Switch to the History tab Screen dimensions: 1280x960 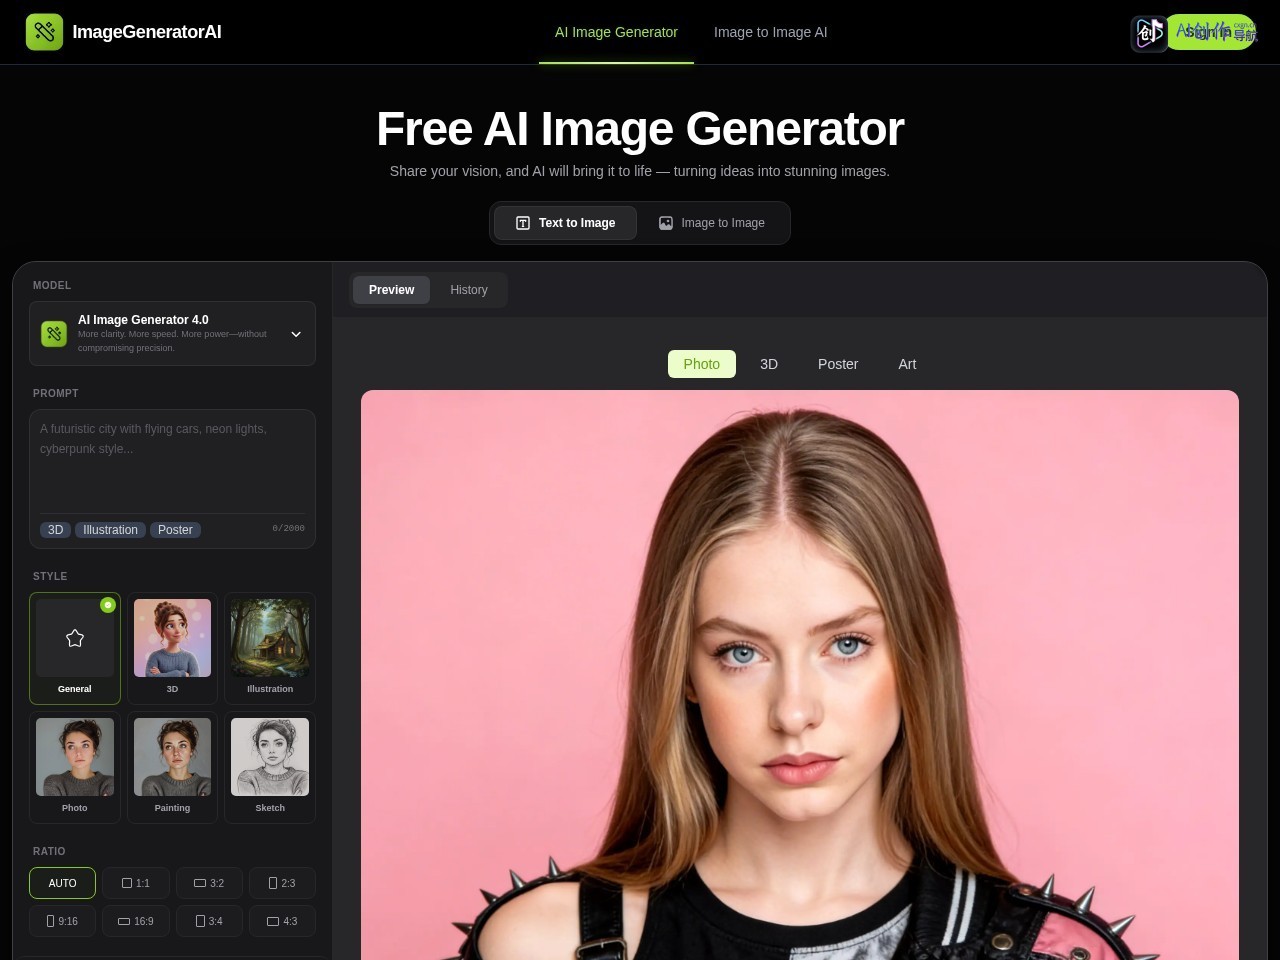point(469,290)
